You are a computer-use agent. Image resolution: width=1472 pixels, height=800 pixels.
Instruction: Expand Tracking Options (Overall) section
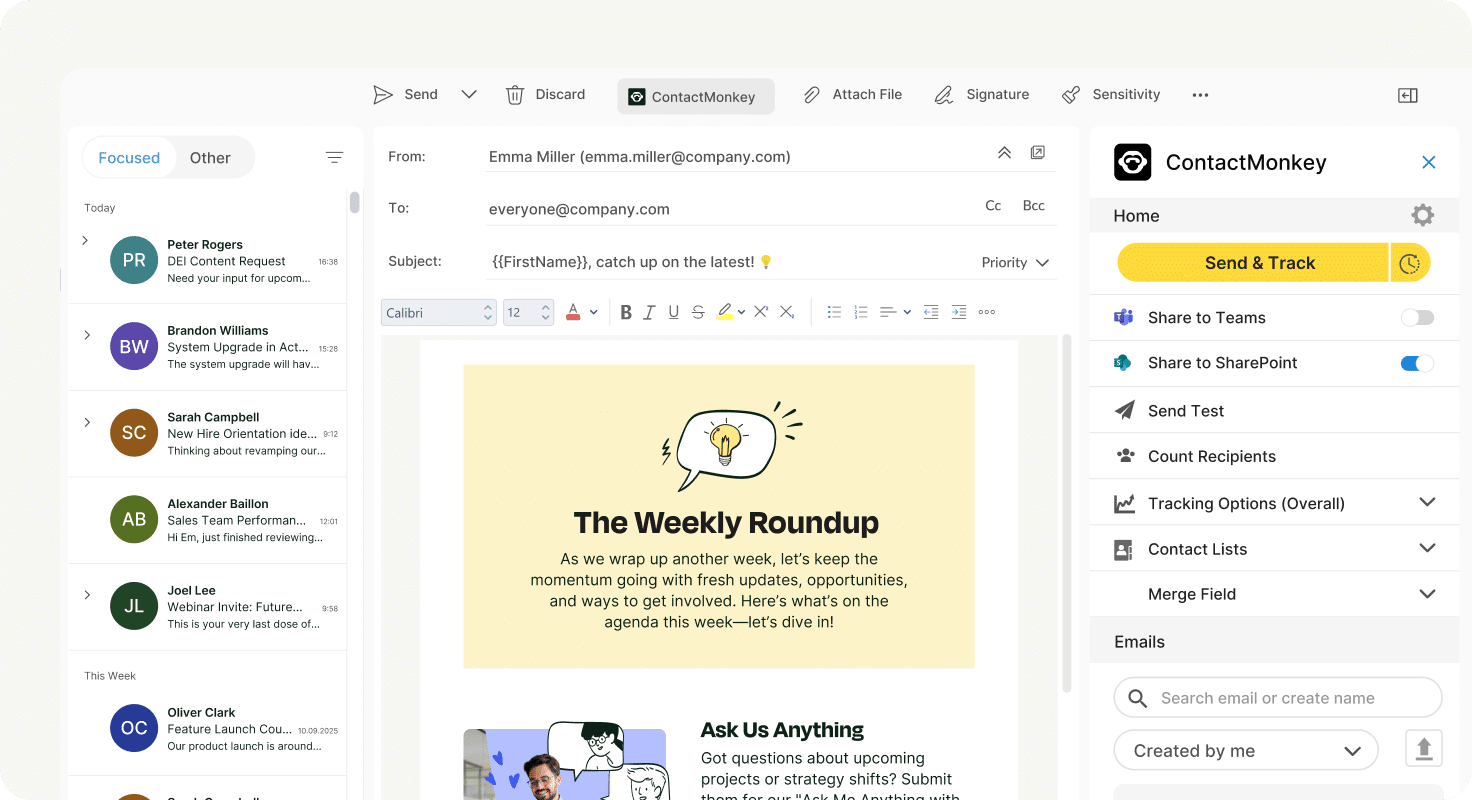[1427, 502]
